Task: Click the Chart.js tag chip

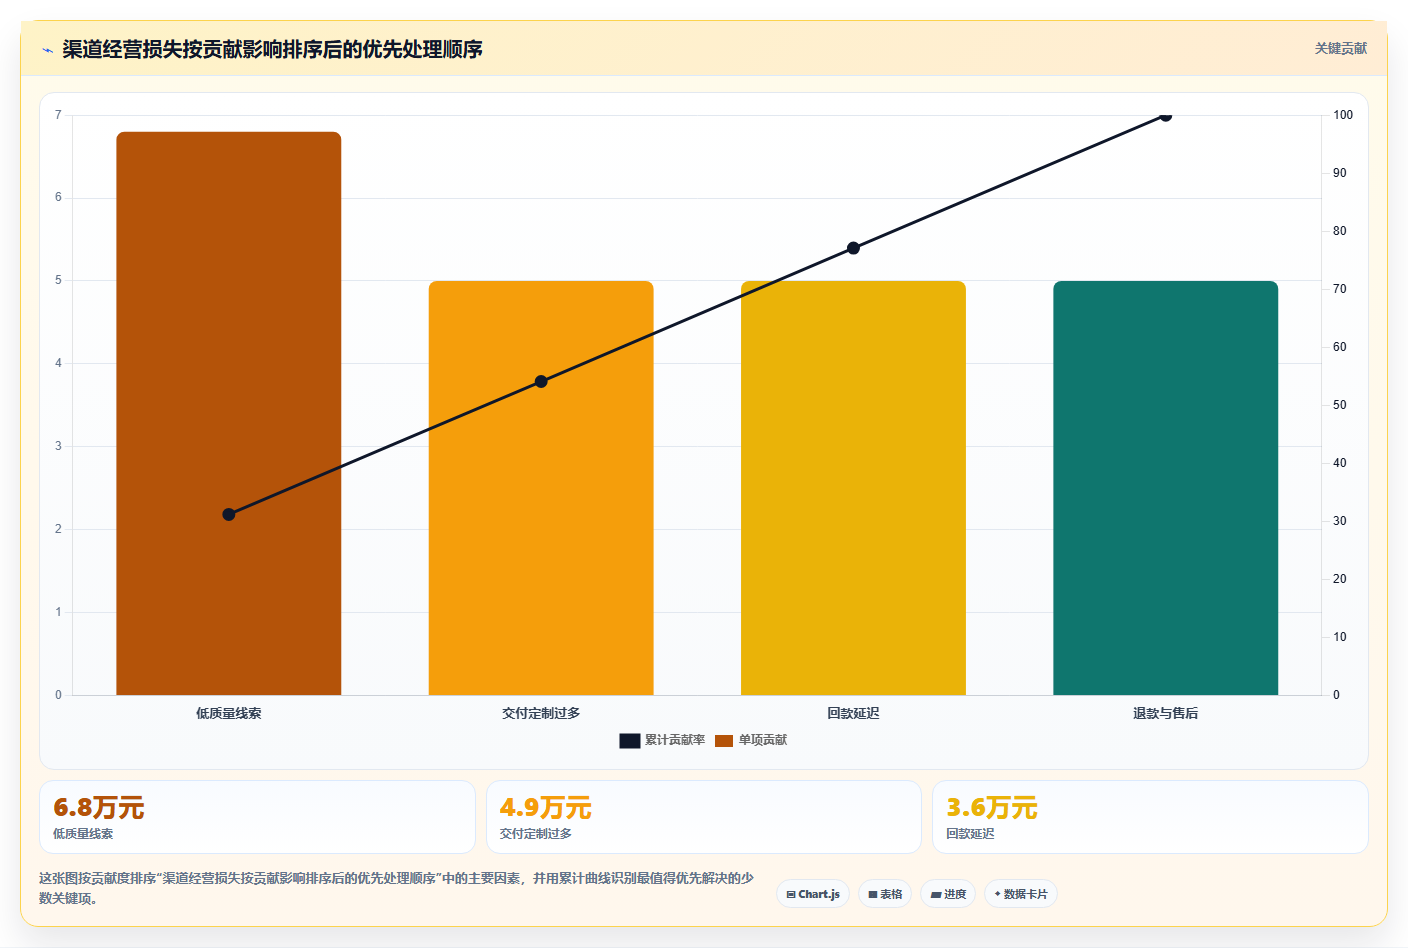Action: [x=813, y=894]
